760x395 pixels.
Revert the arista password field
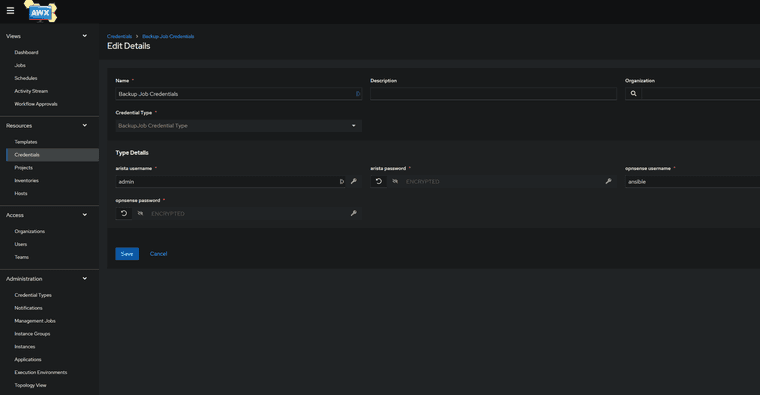coord(379,181)
